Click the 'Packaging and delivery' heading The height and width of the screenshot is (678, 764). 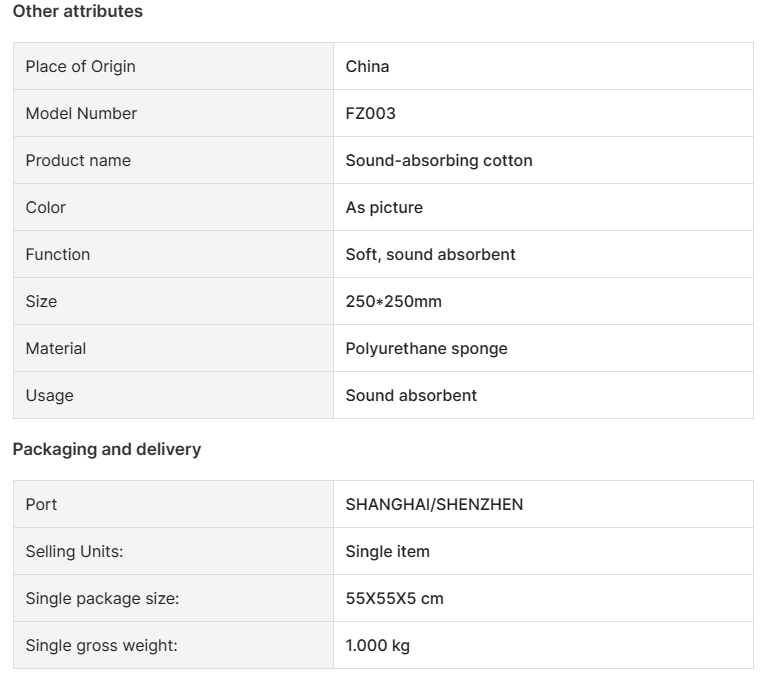coord(107,449)
